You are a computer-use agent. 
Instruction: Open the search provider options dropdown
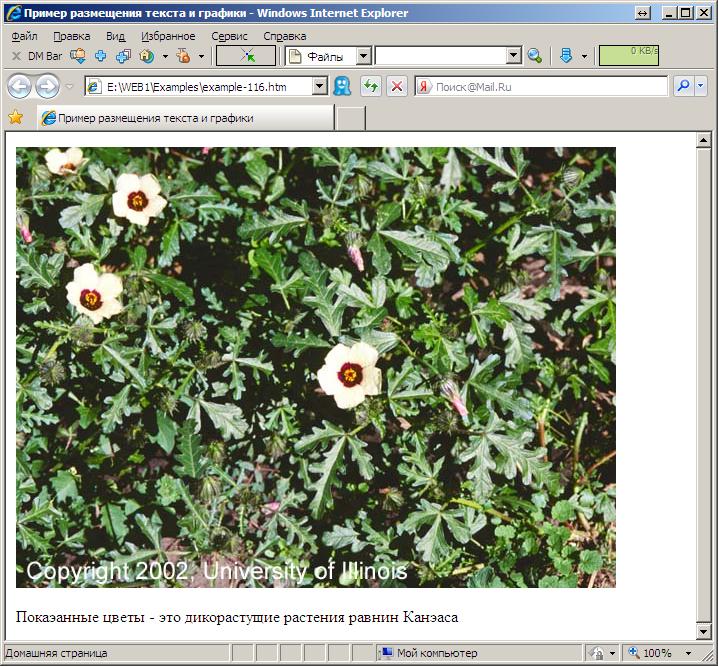click(x=701, y=86)
